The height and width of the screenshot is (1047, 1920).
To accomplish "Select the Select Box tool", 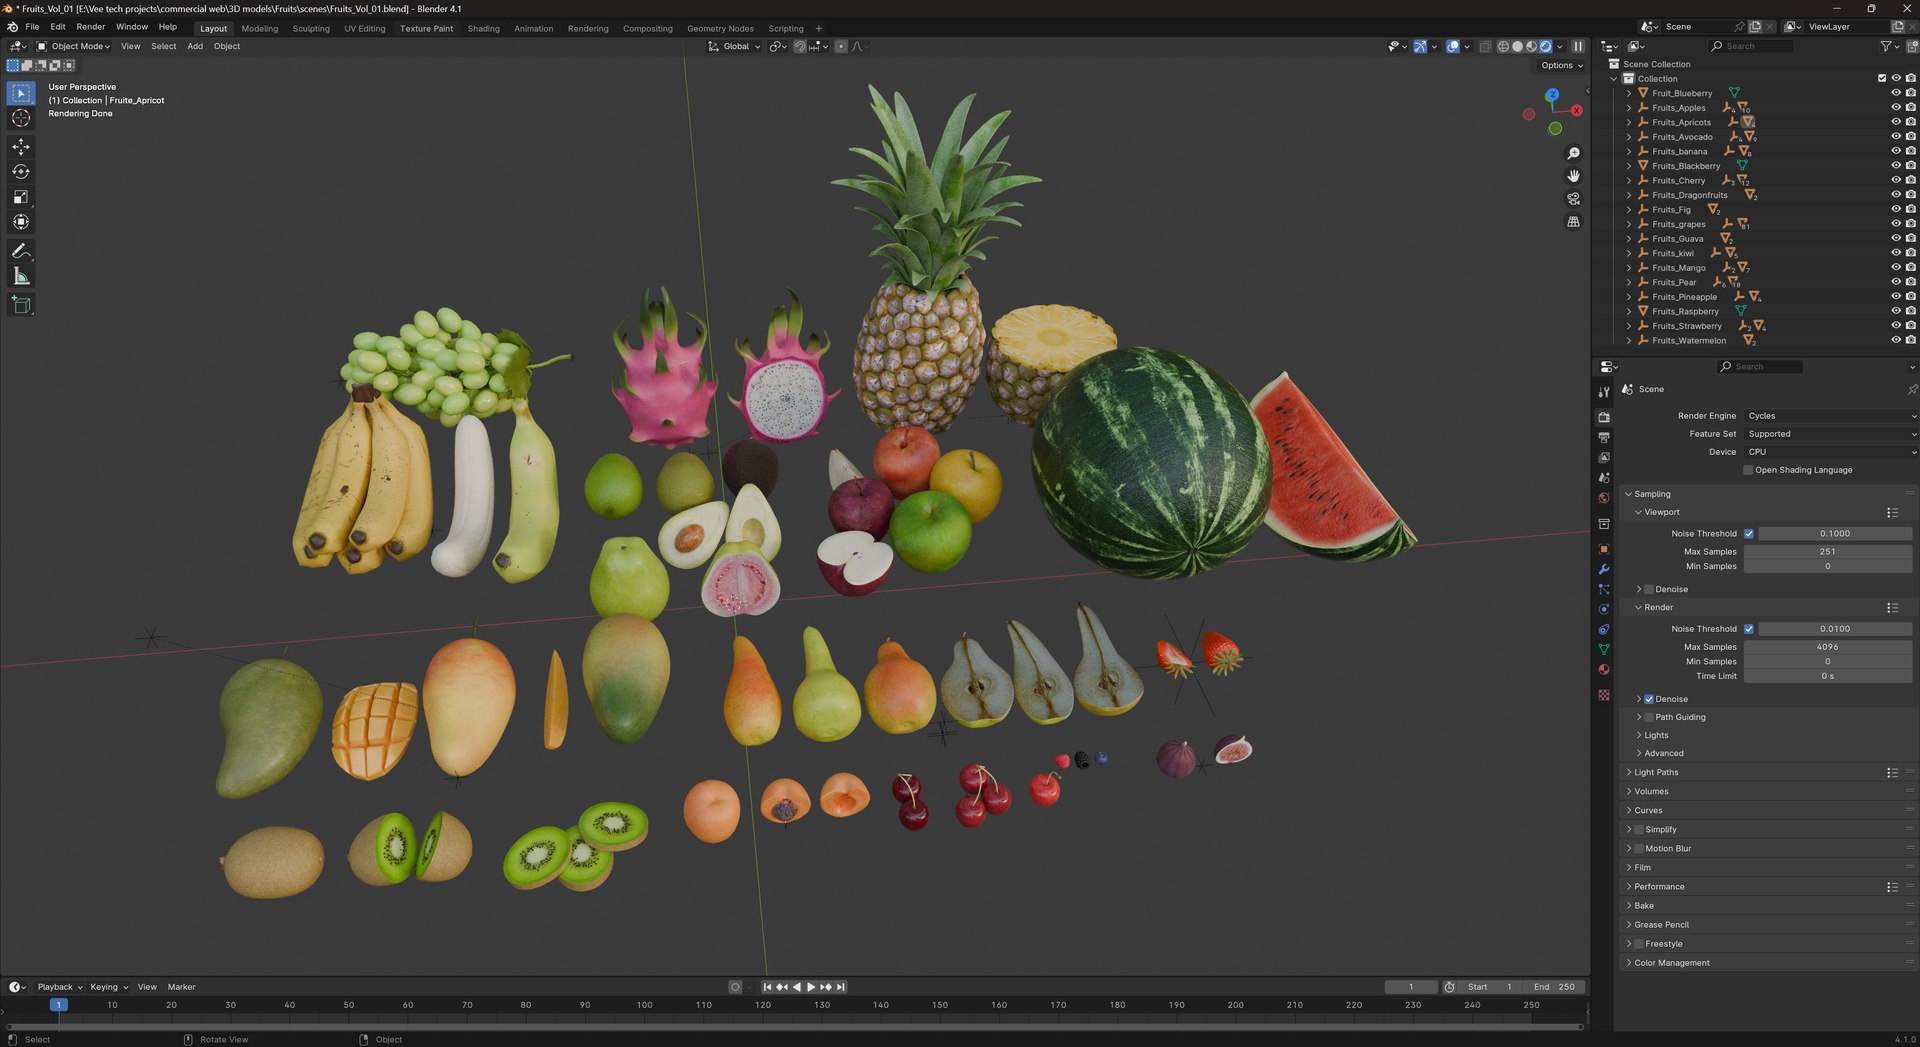I will point(21,93).
